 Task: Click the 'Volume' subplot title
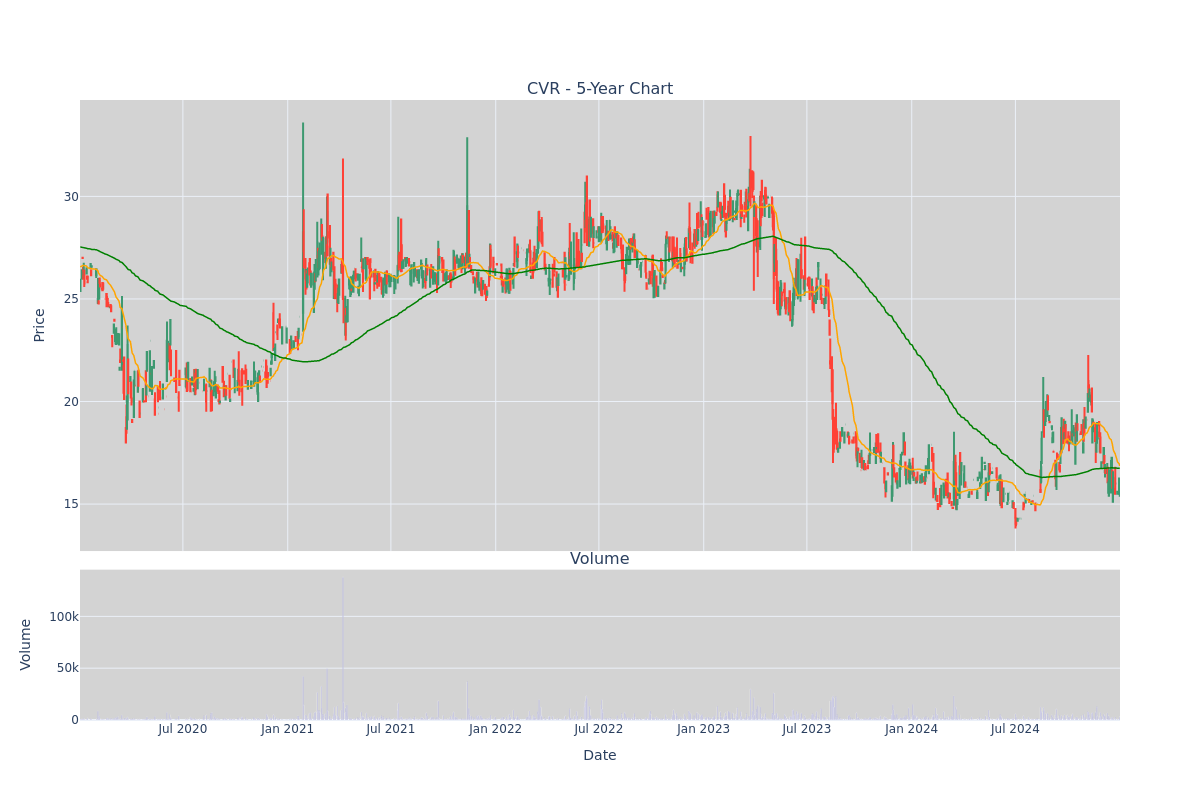[600, 559]
